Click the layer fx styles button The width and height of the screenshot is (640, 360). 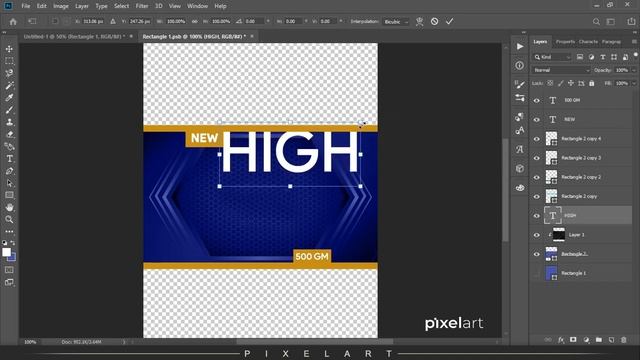(561, 340)
